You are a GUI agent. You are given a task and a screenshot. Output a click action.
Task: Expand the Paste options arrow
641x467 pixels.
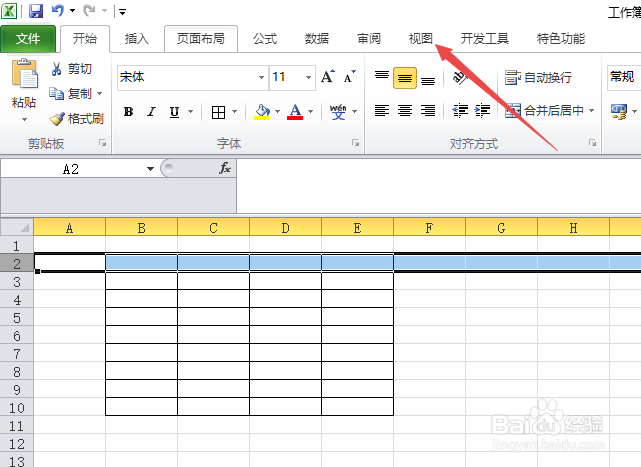24,119
